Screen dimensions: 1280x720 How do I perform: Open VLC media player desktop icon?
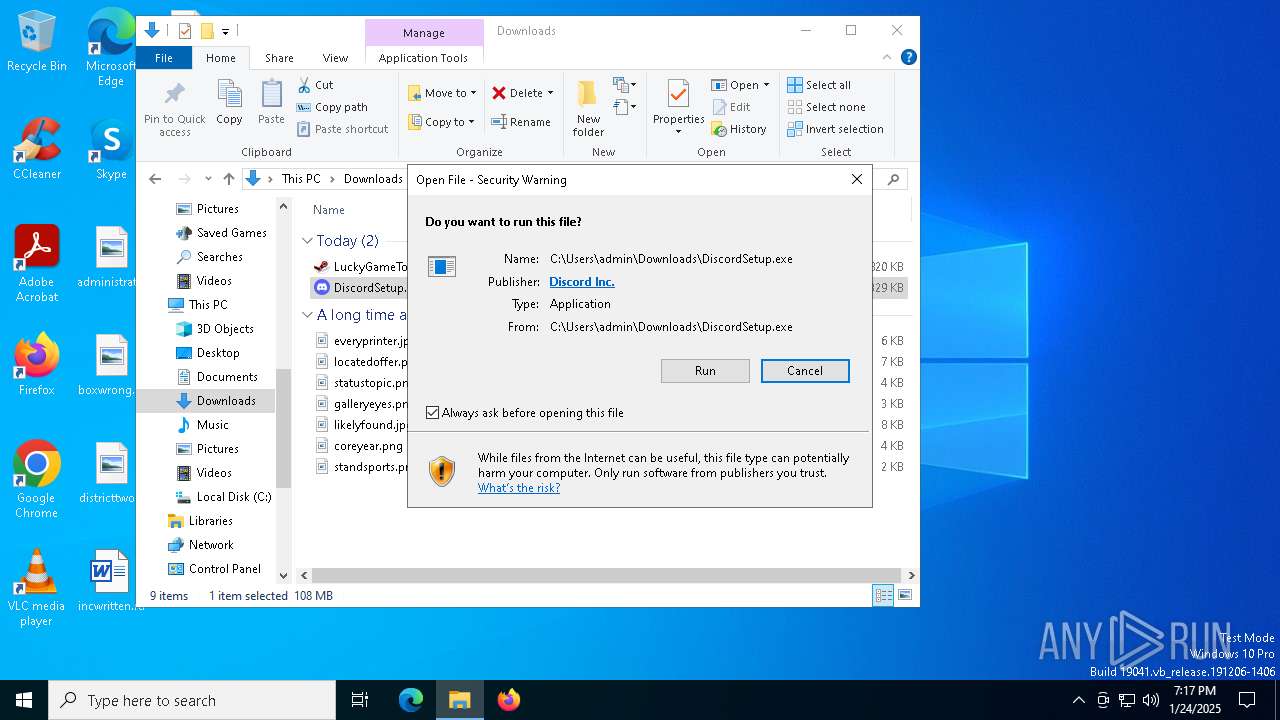[x=37, y=588]
